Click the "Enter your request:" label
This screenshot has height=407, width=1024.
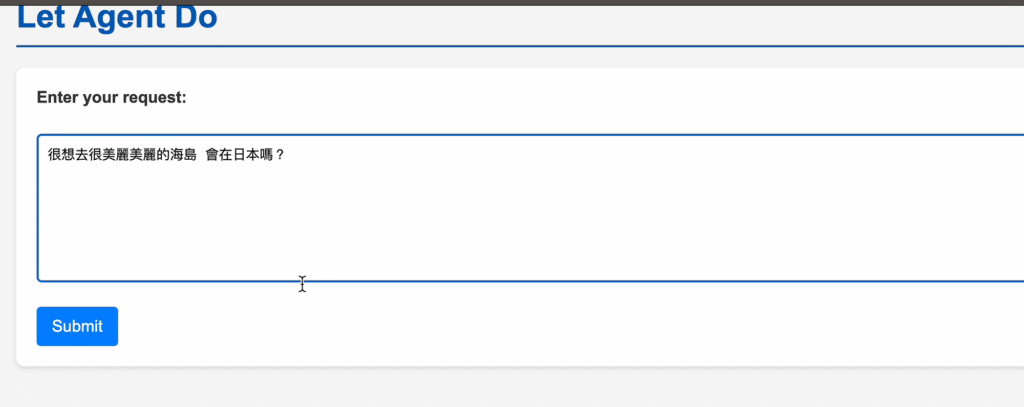pos(111,98)
